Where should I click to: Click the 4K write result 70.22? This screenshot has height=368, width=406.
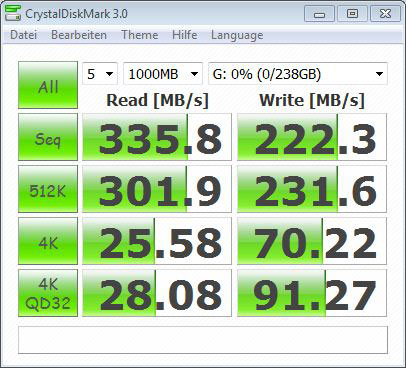pyautogui.click(x=312, y=241)
